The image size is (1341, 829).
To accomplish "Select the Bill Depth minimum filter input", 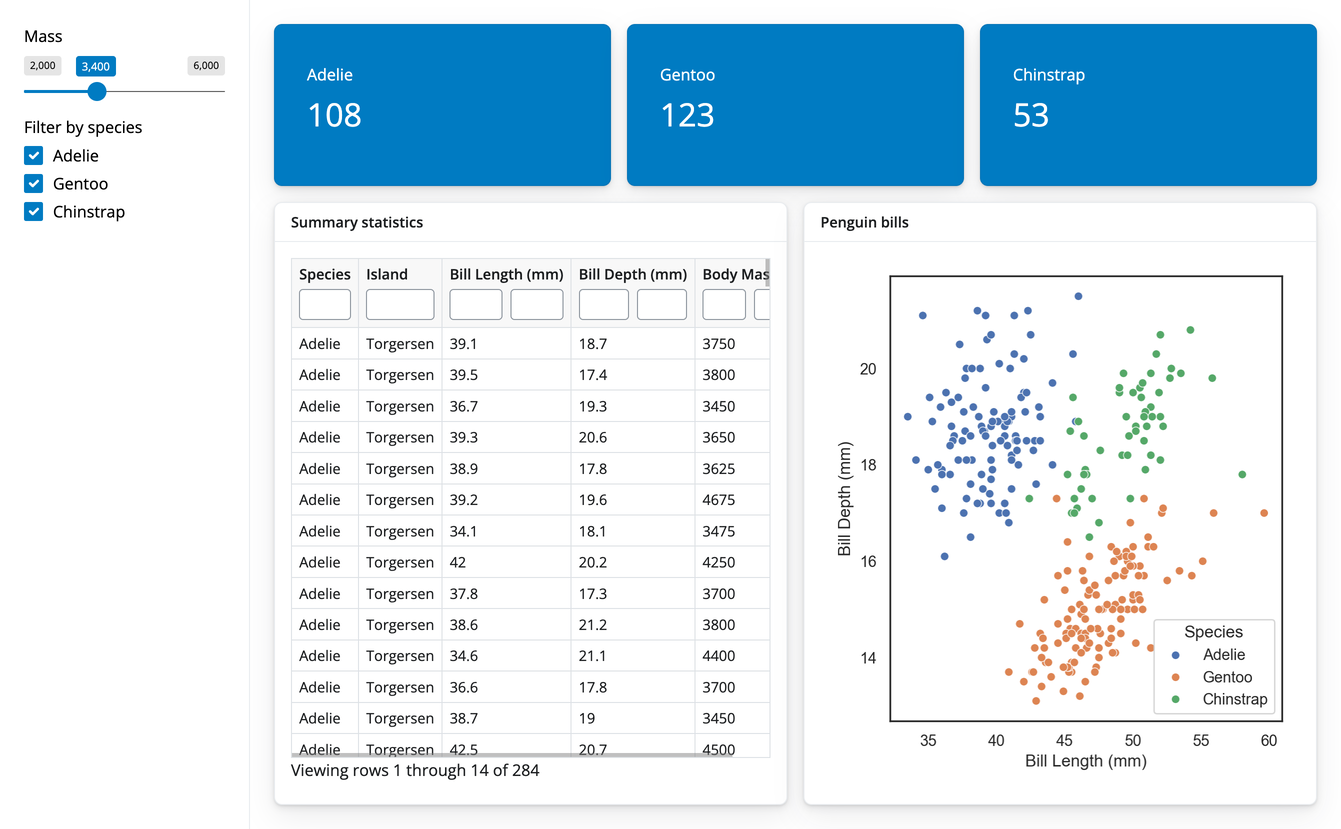I will (604, 304).
